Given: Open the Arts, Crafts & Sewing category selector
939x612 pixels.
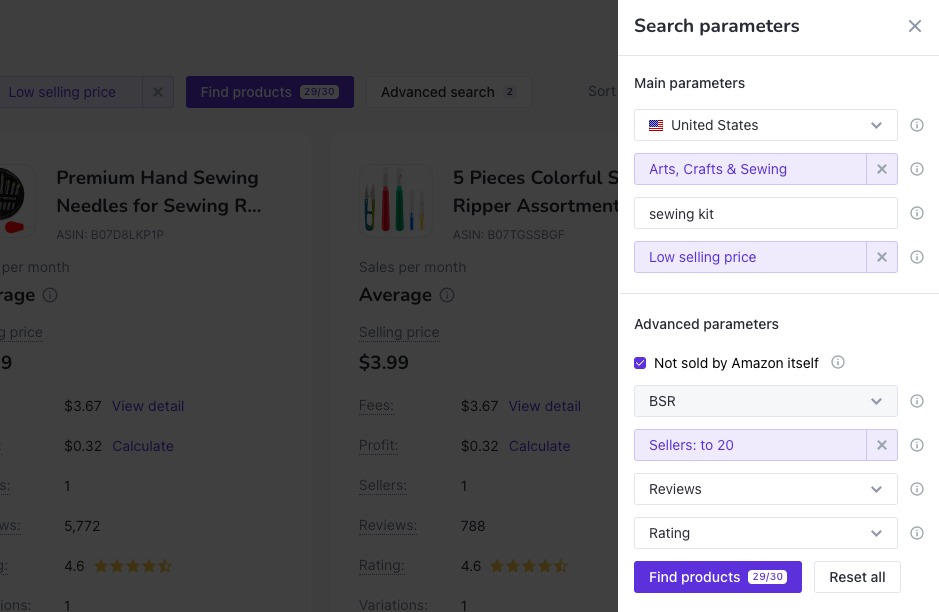Looking at the screenshot, I should point(750,169).
